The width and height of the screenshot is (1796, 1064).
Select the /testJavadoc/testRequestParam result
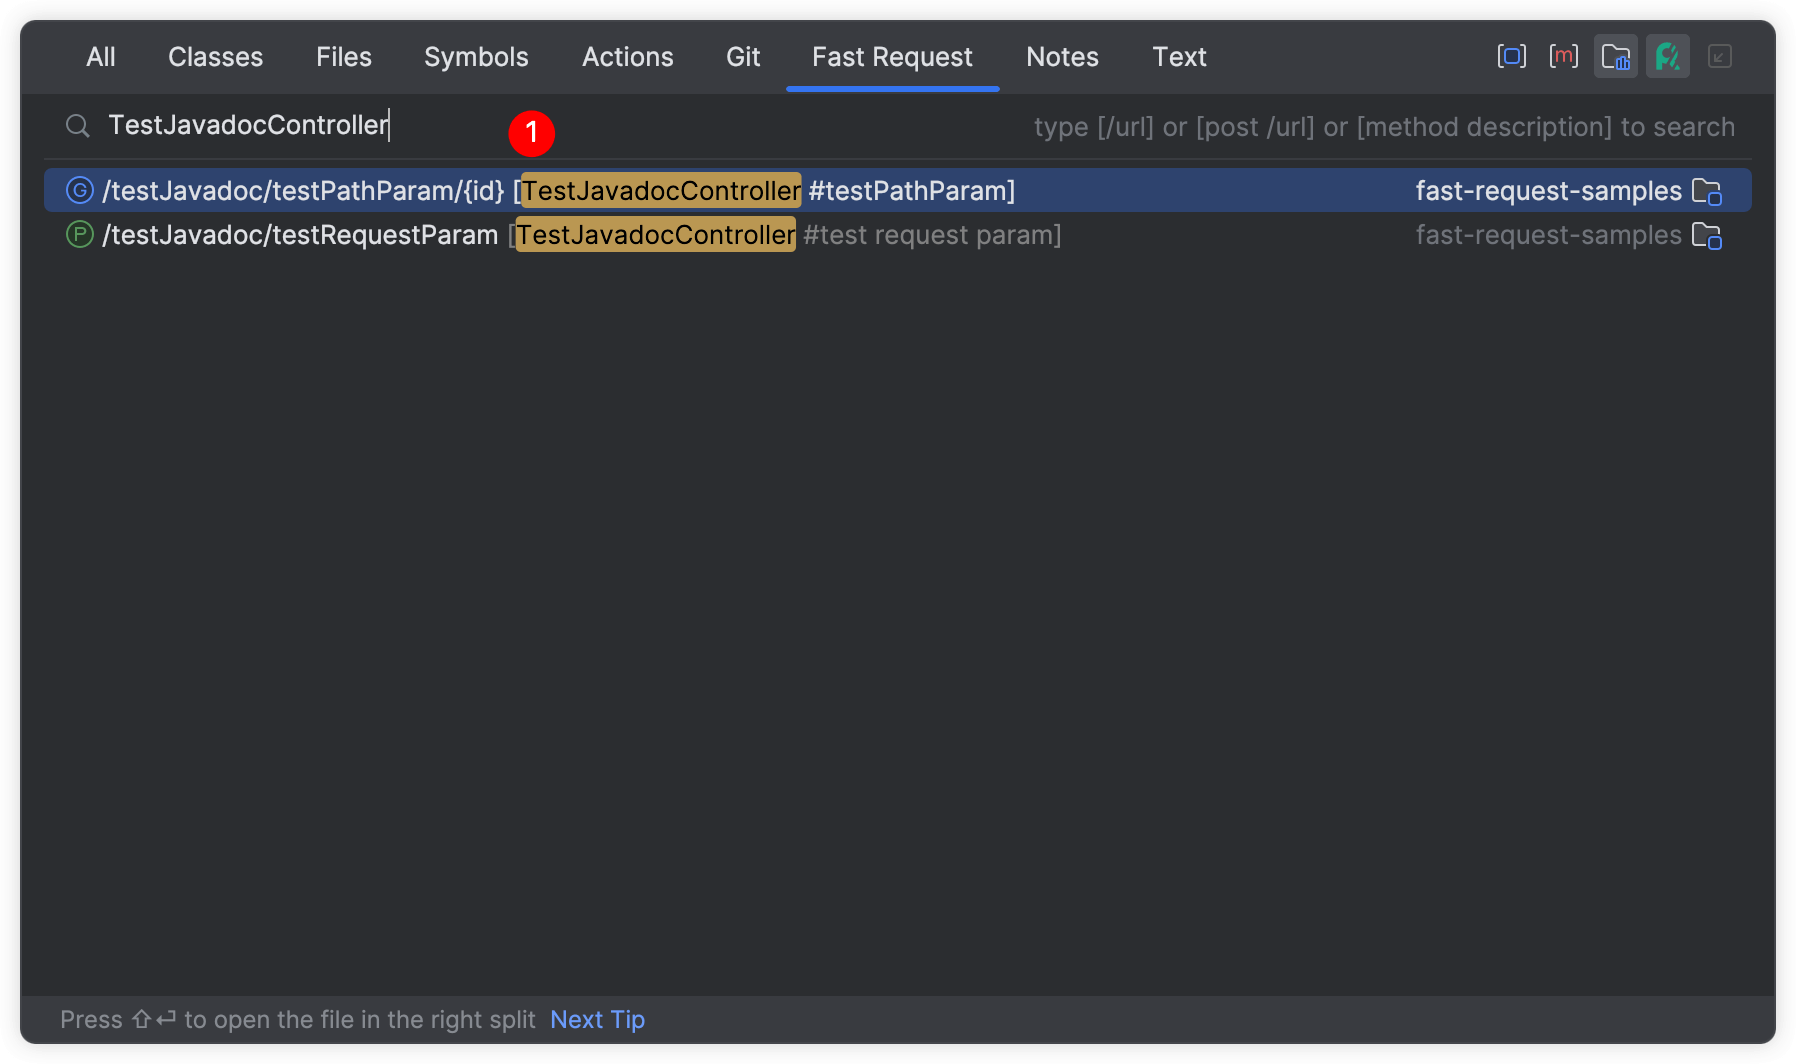point(300,235)
